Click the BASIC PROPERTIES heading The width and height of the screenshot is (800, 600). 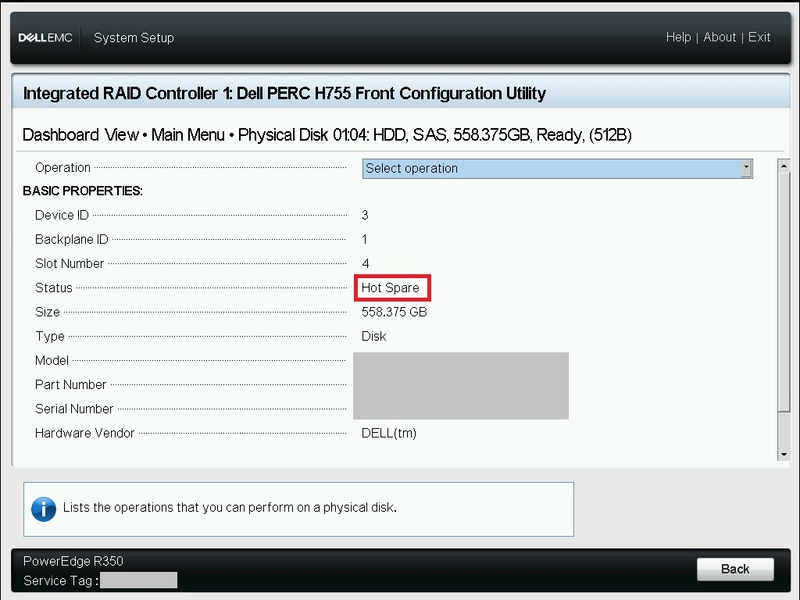point(83,191)
